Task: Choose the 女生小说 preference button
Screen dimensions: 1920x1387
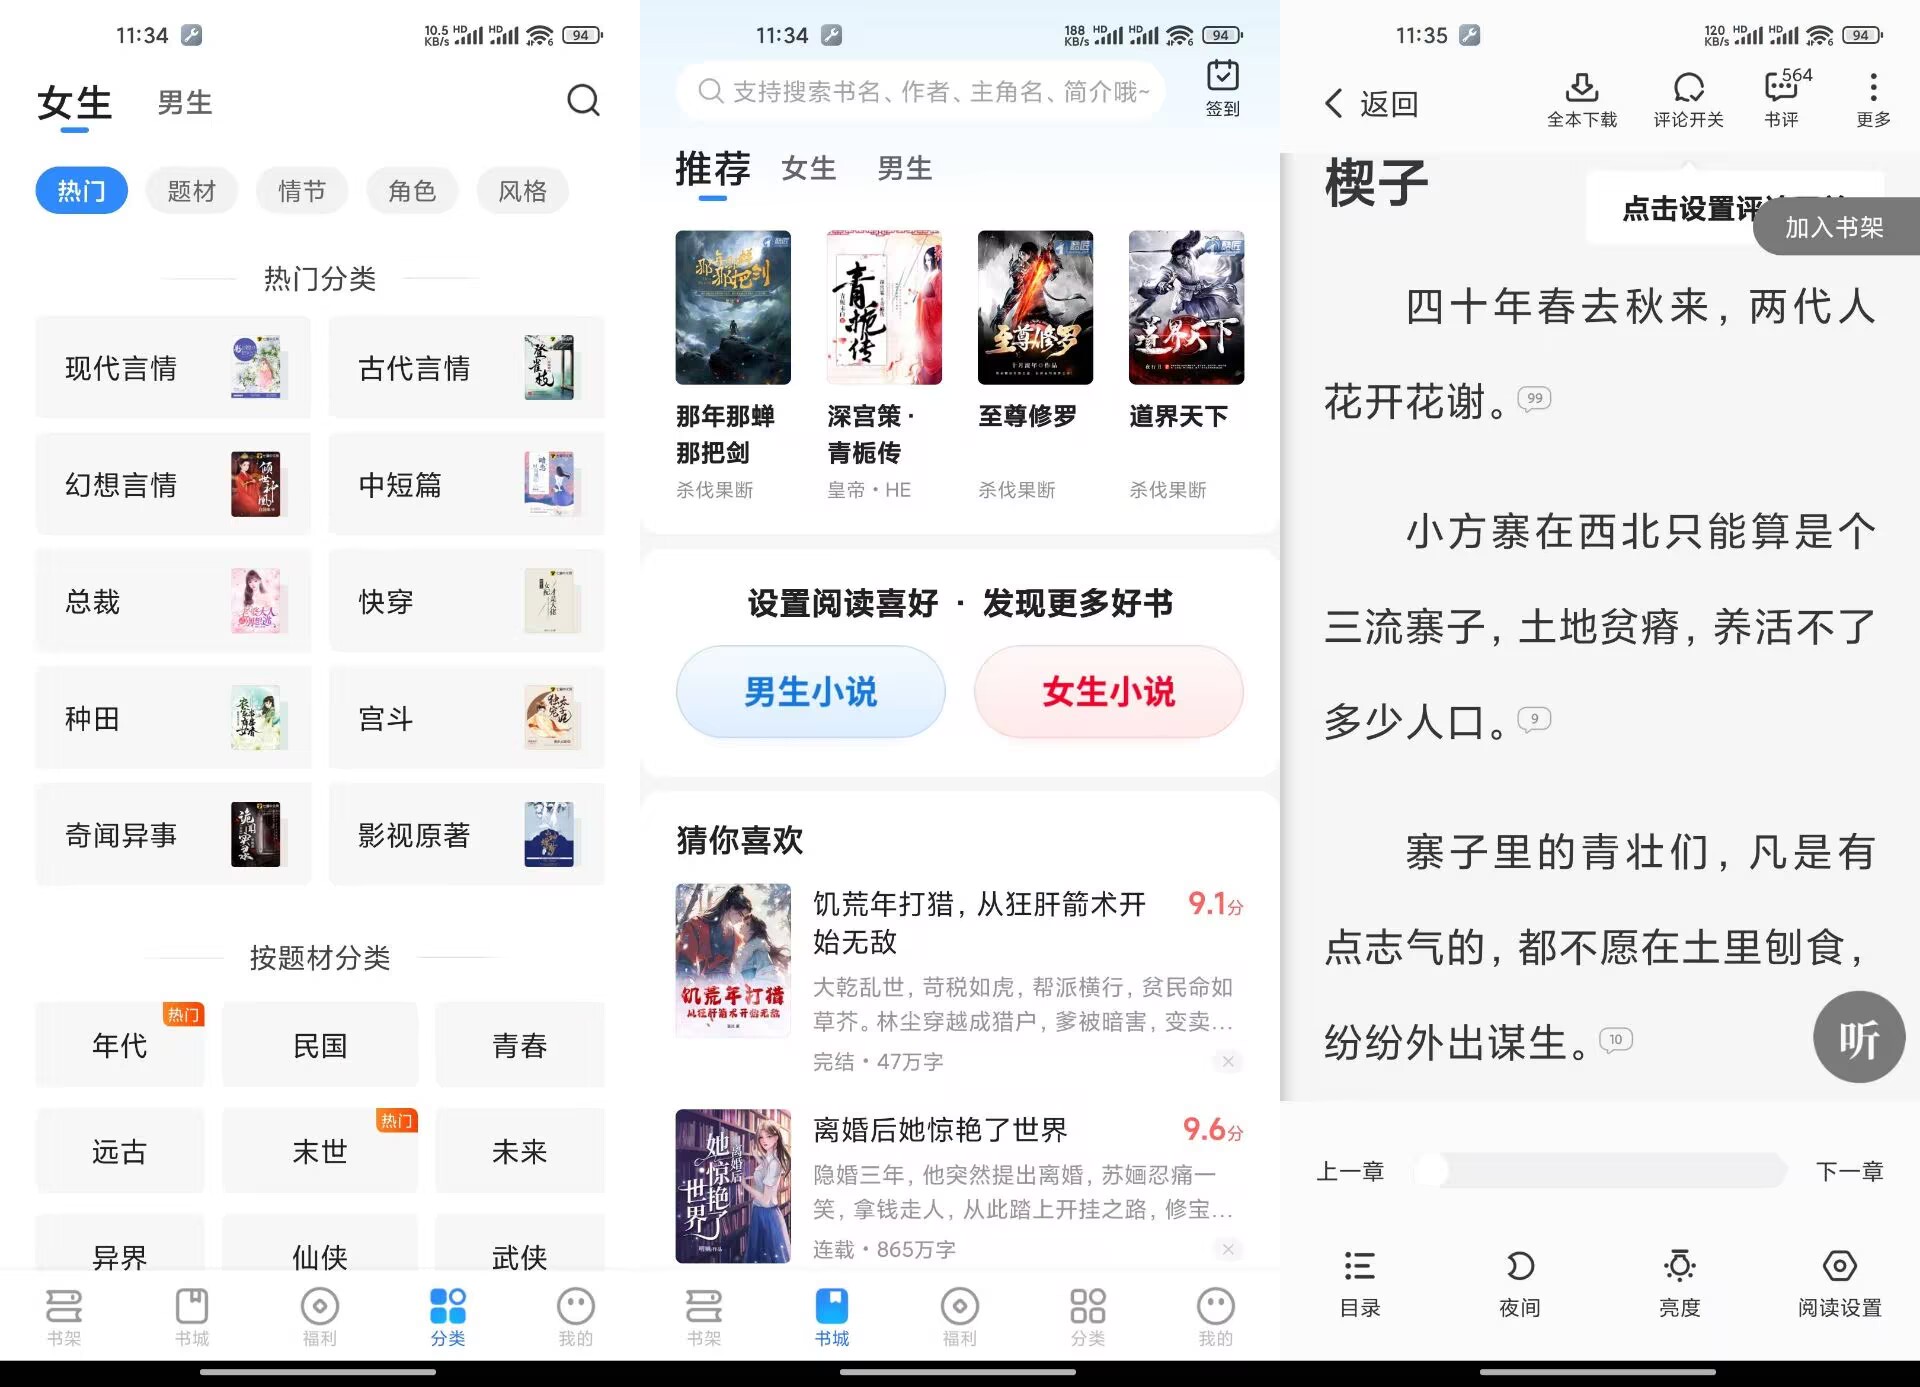Action: (x=1108, y=691)
